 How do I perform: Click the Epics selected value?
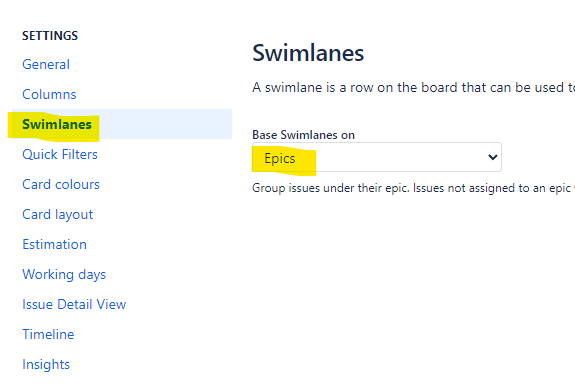280,159
